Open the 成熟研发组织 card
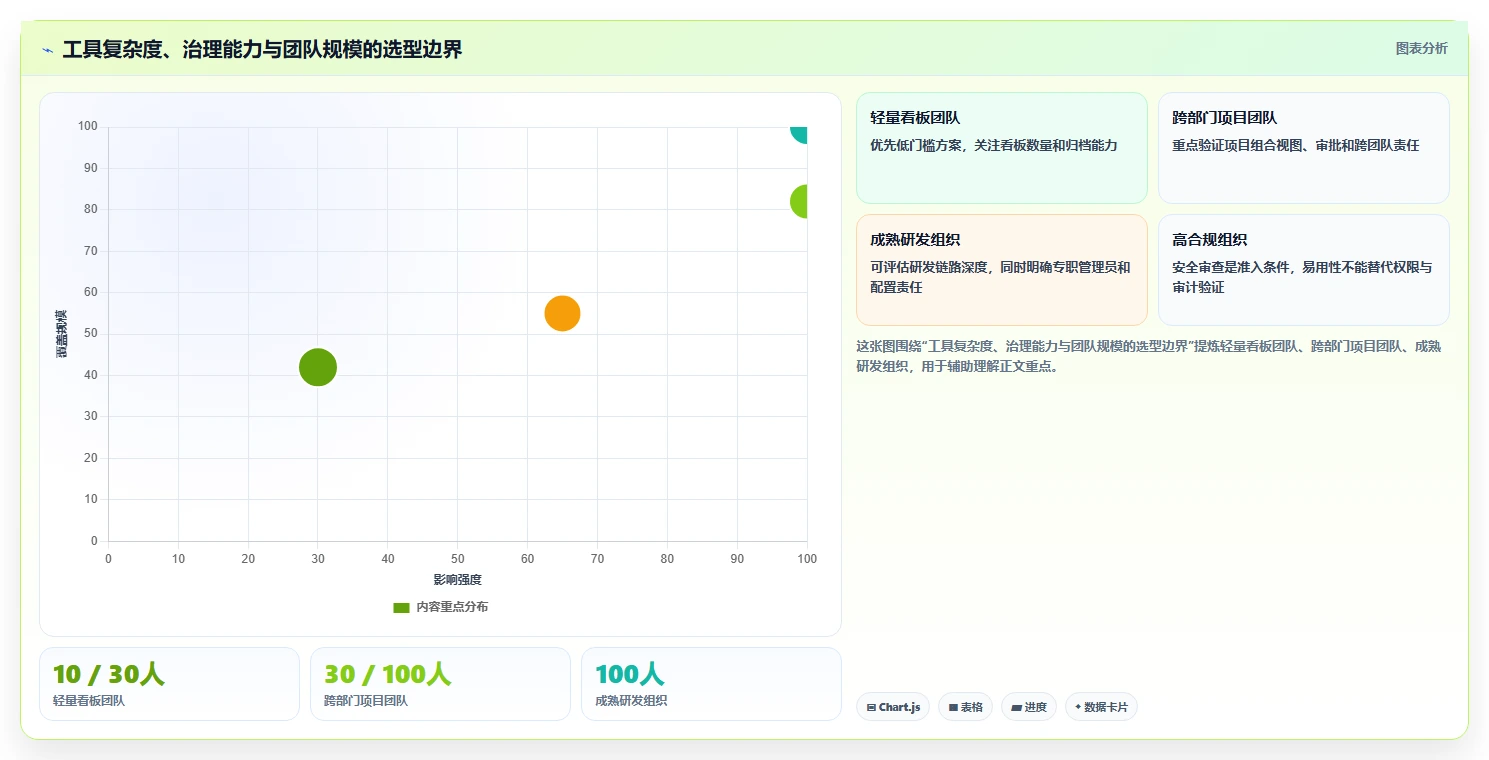 click(x=1001, y=270)
